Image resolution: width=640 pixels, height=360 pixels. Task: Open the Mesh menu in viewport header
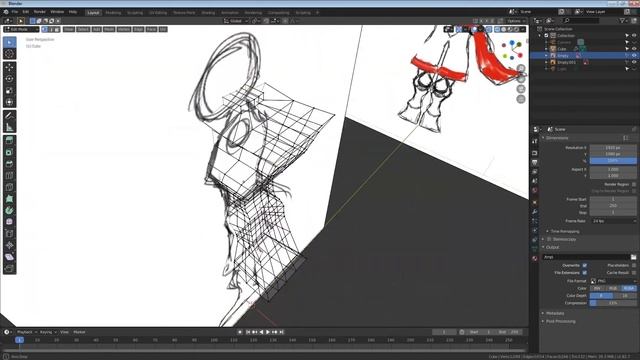(x=109, y=29)
